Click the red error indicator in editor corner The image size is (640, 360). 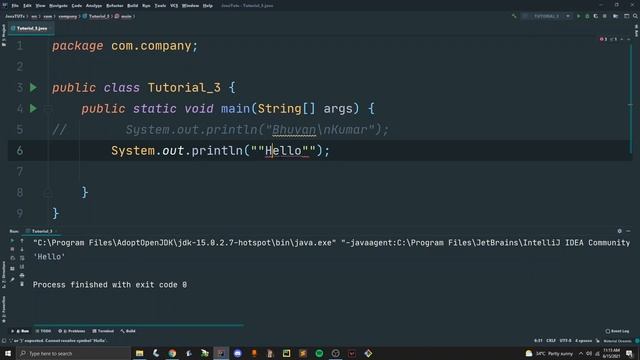tap(603, 39)
